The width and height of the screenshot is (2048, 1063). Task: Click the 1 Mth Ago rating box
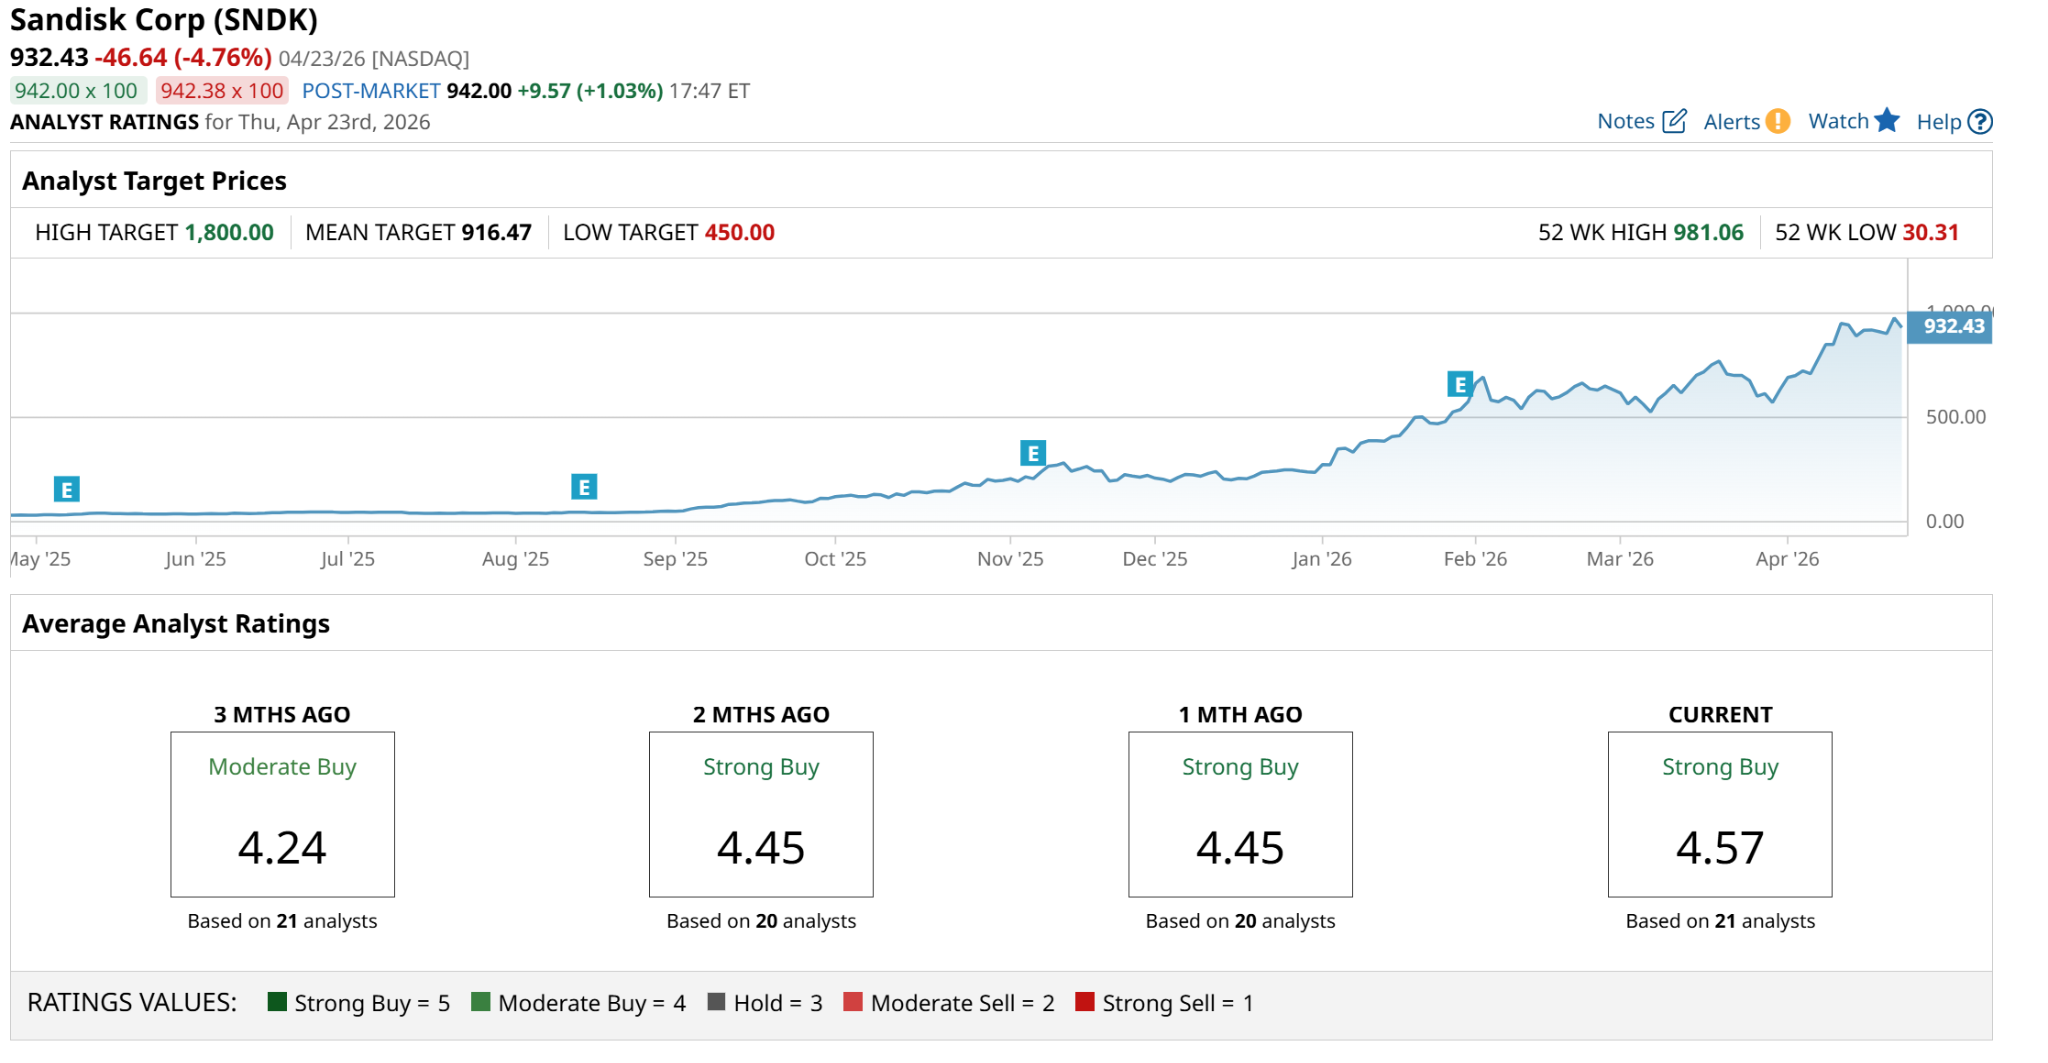pos(1240,814)
